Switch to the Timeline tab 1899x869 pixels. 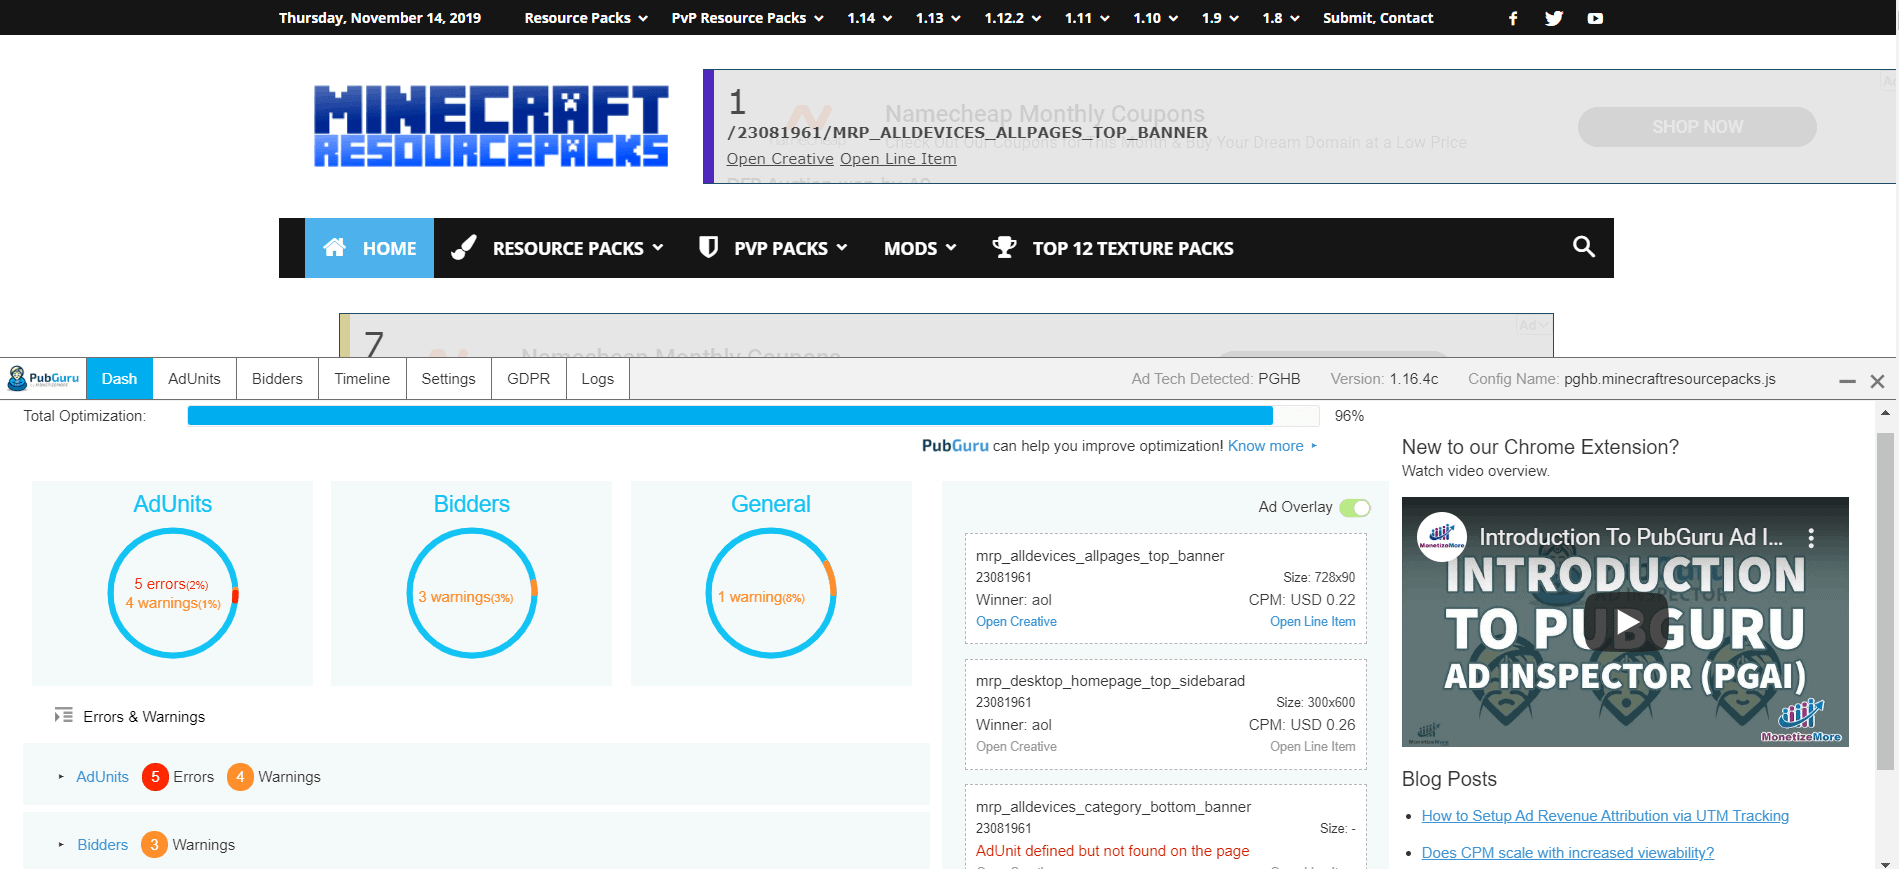362,379
